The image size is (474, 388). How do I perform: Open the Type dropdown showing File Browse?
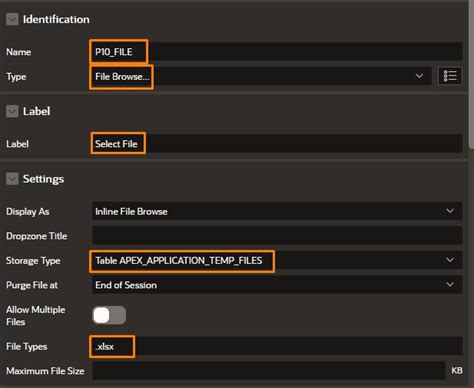[x=262, y=76]
